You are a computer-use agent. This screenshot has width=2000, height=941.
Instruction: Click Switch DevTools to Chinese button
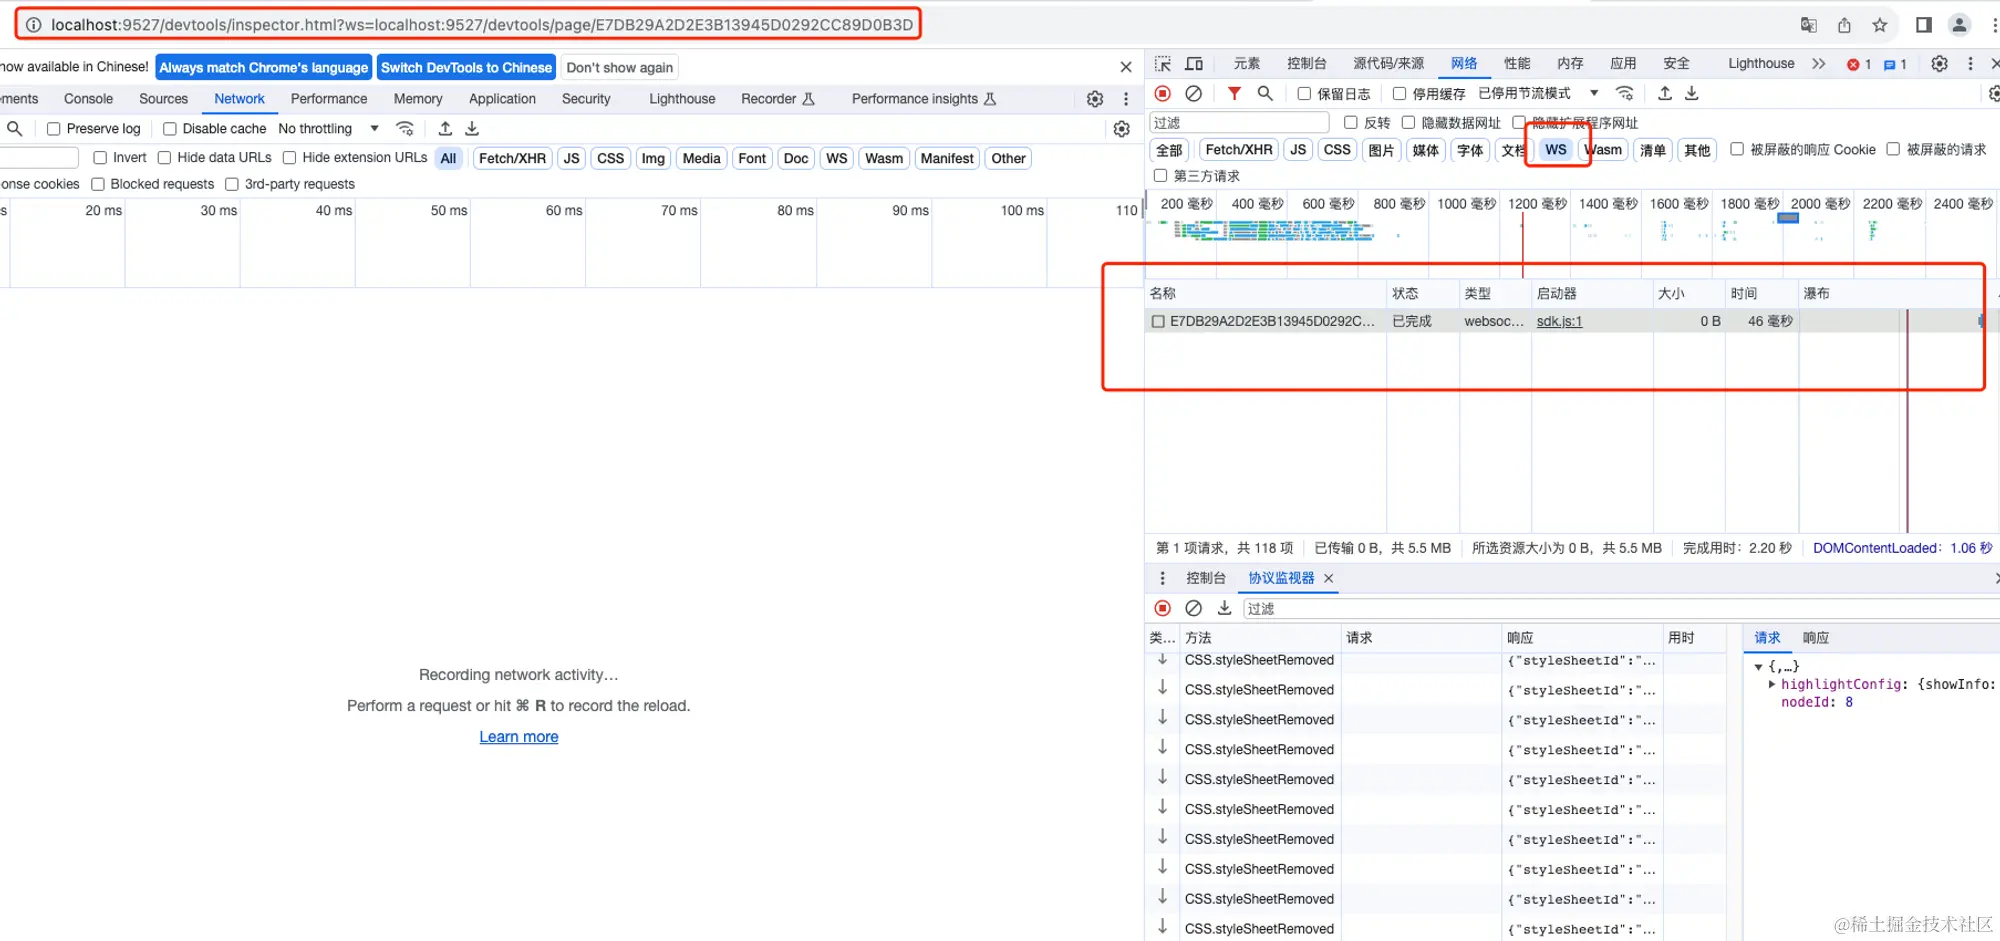click(466, 68)
